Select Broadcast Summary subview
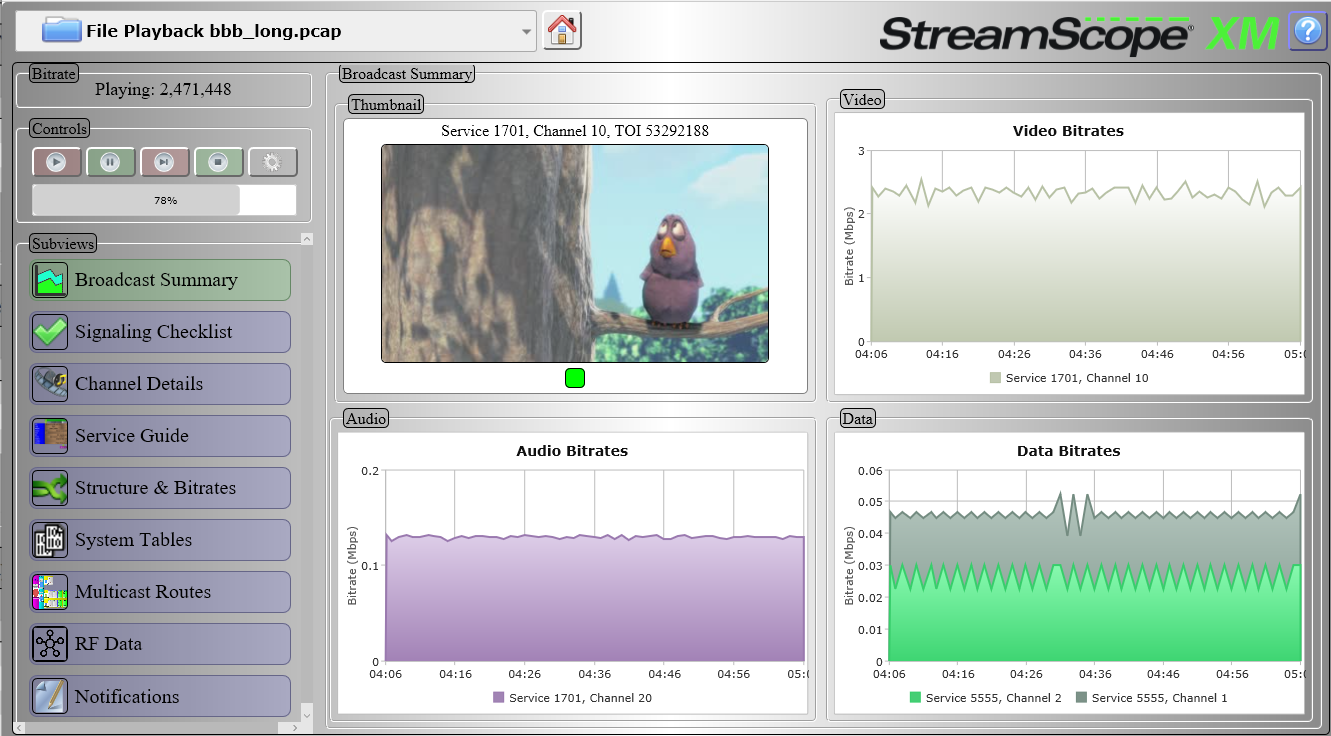This screenshot has width=1331, height=736. (160, 280)
